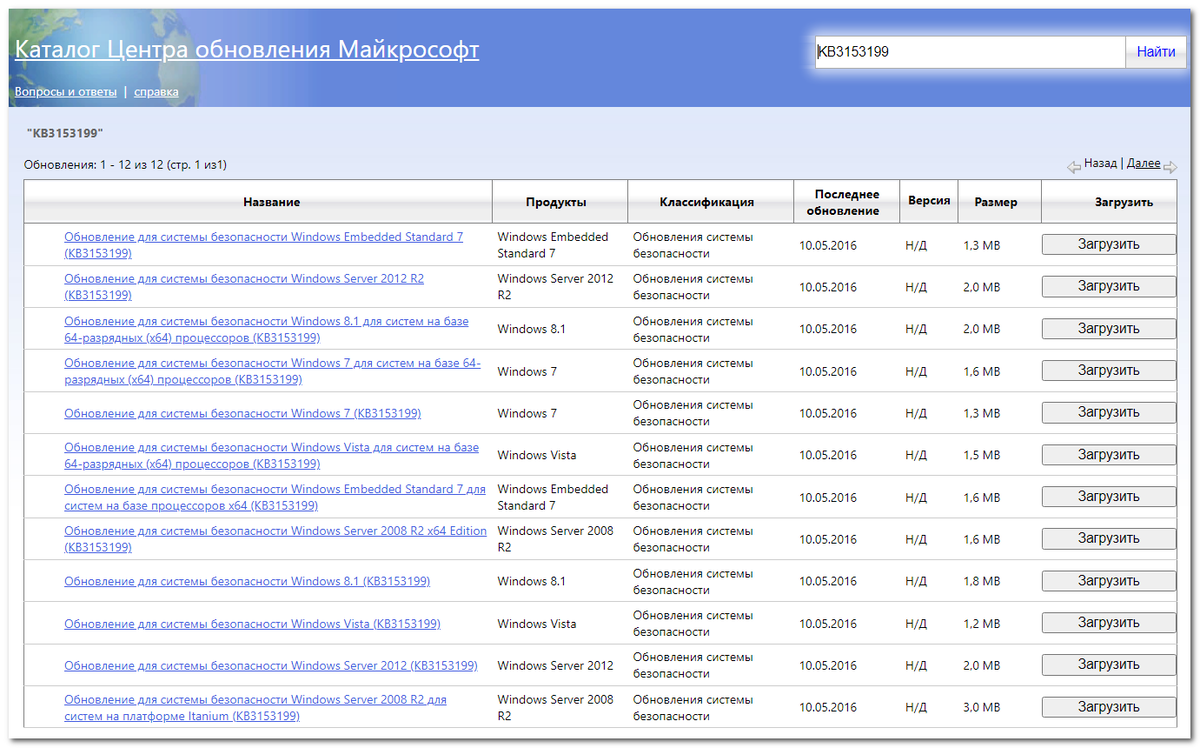The height and width of the screenshot is (748, 1200).
Task: Sort by Последнее обновление column header
Action: [846, 202]
